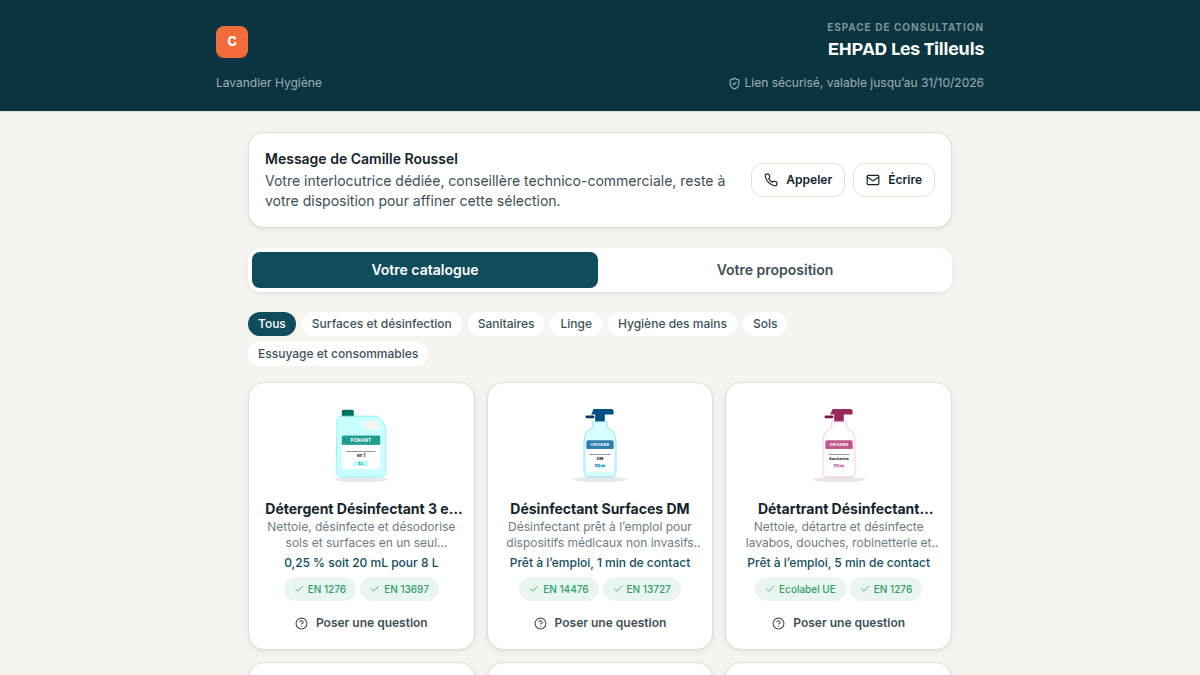Viewport: 1200px width, 675px height.
Task: Filter products by Linge
Action: click(576, 324)
